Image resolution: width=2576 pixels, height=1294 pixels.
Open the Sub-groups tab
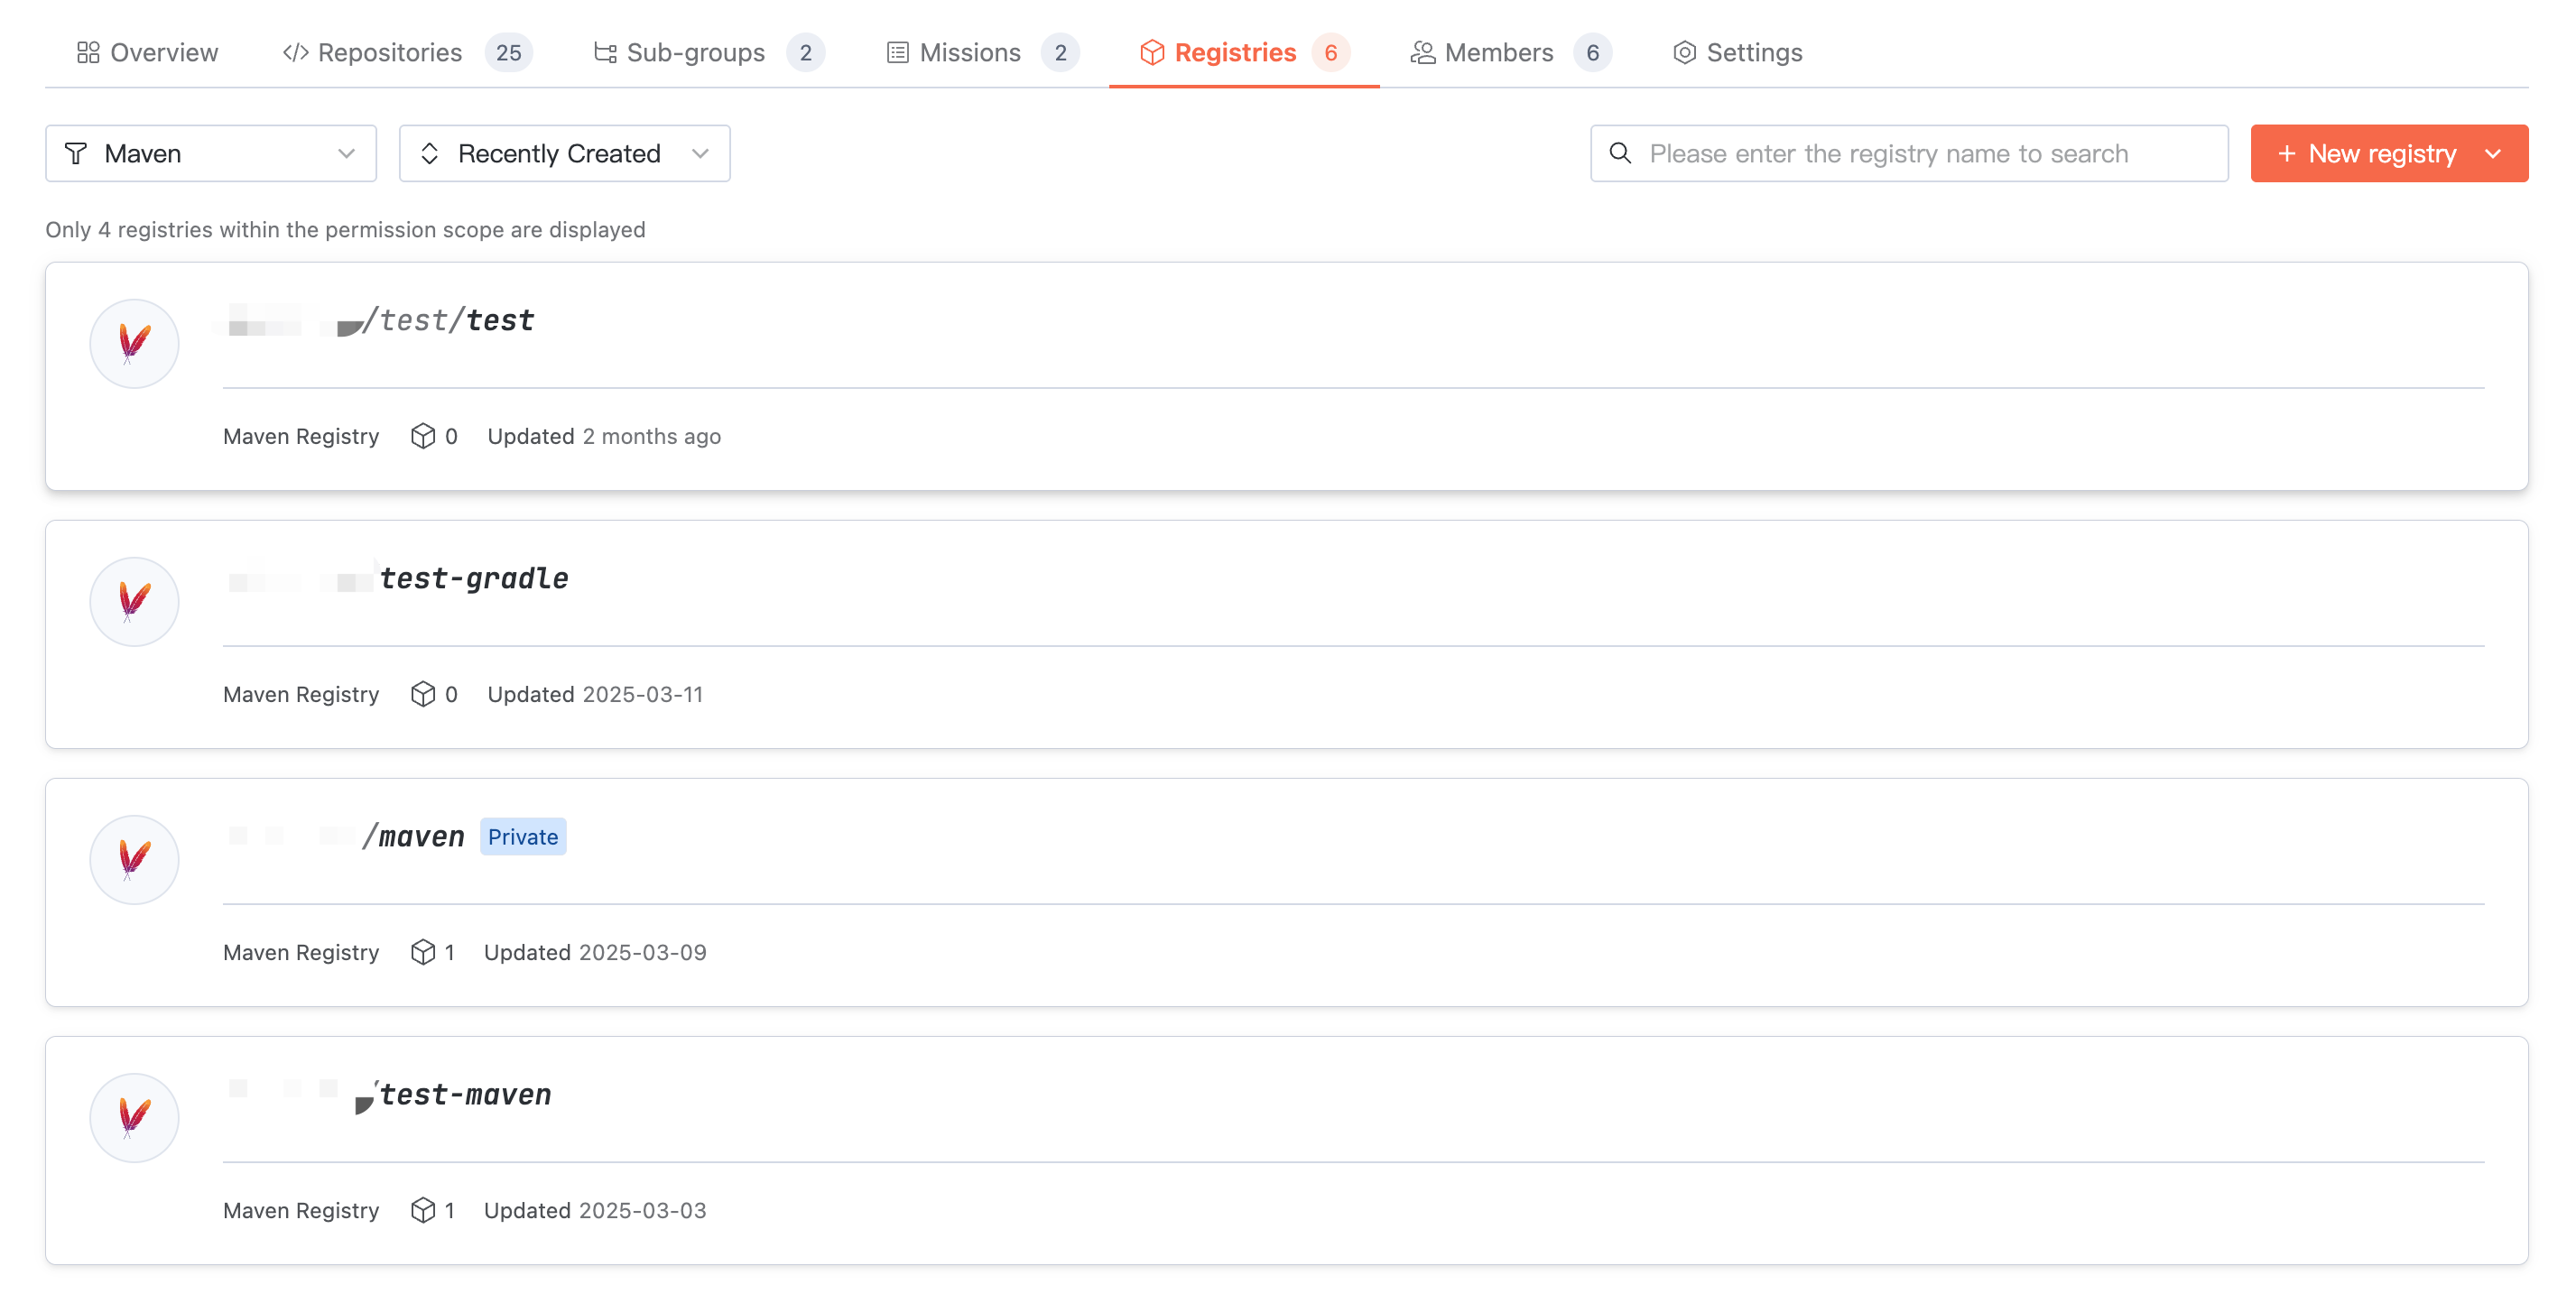[x=695, y=52]
